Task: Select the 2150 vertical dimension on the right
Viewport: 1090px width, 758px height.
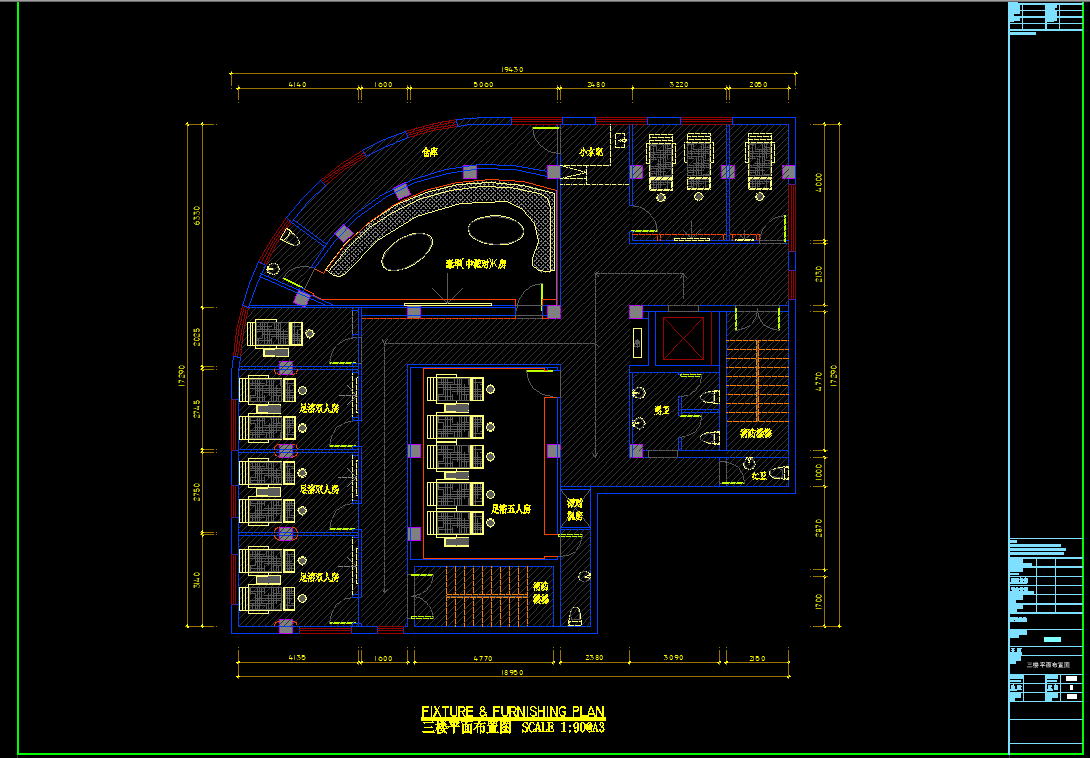Action: pos(818,273)
